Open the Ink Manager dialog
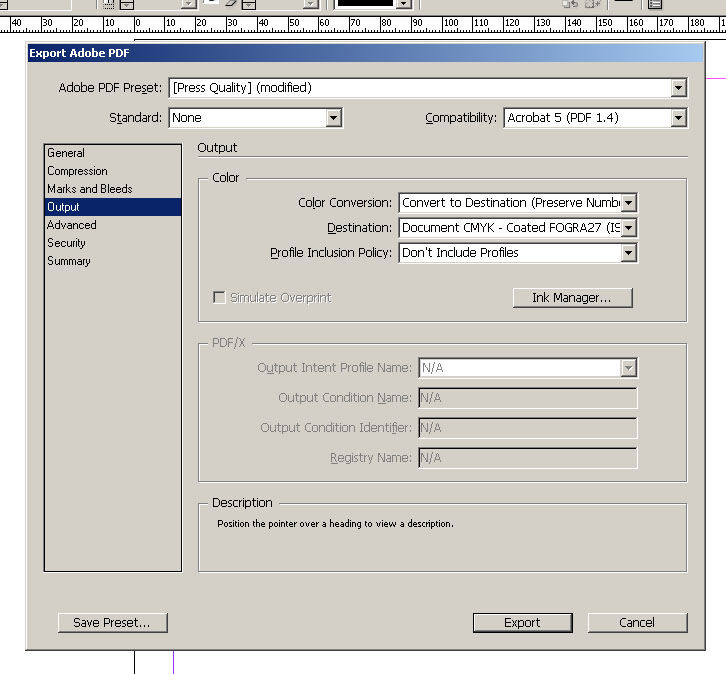 click(572, 298)
